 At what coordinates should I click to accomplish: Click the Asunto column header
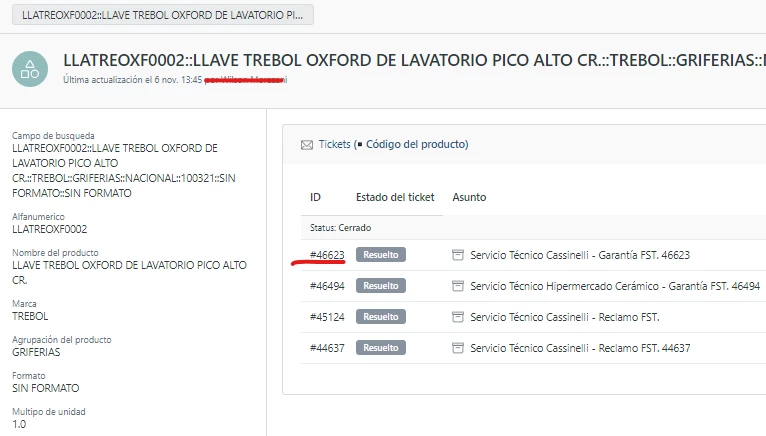coord(469,197)
